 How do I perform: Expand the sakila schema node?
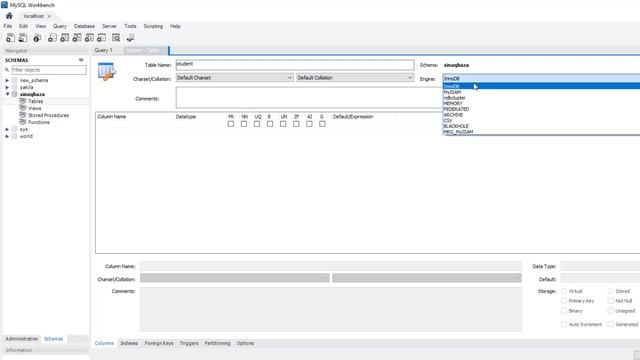(x=7, y=87)
